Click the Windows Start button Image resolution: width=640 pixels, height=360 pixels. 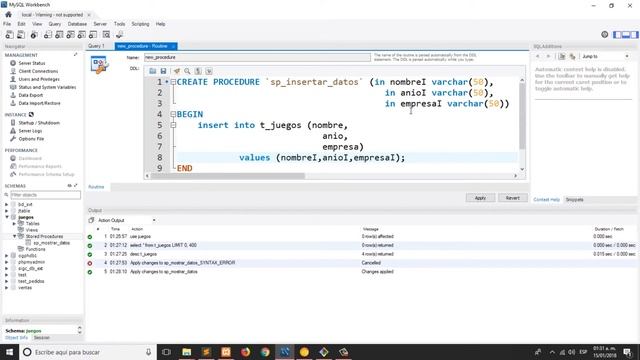9,352
